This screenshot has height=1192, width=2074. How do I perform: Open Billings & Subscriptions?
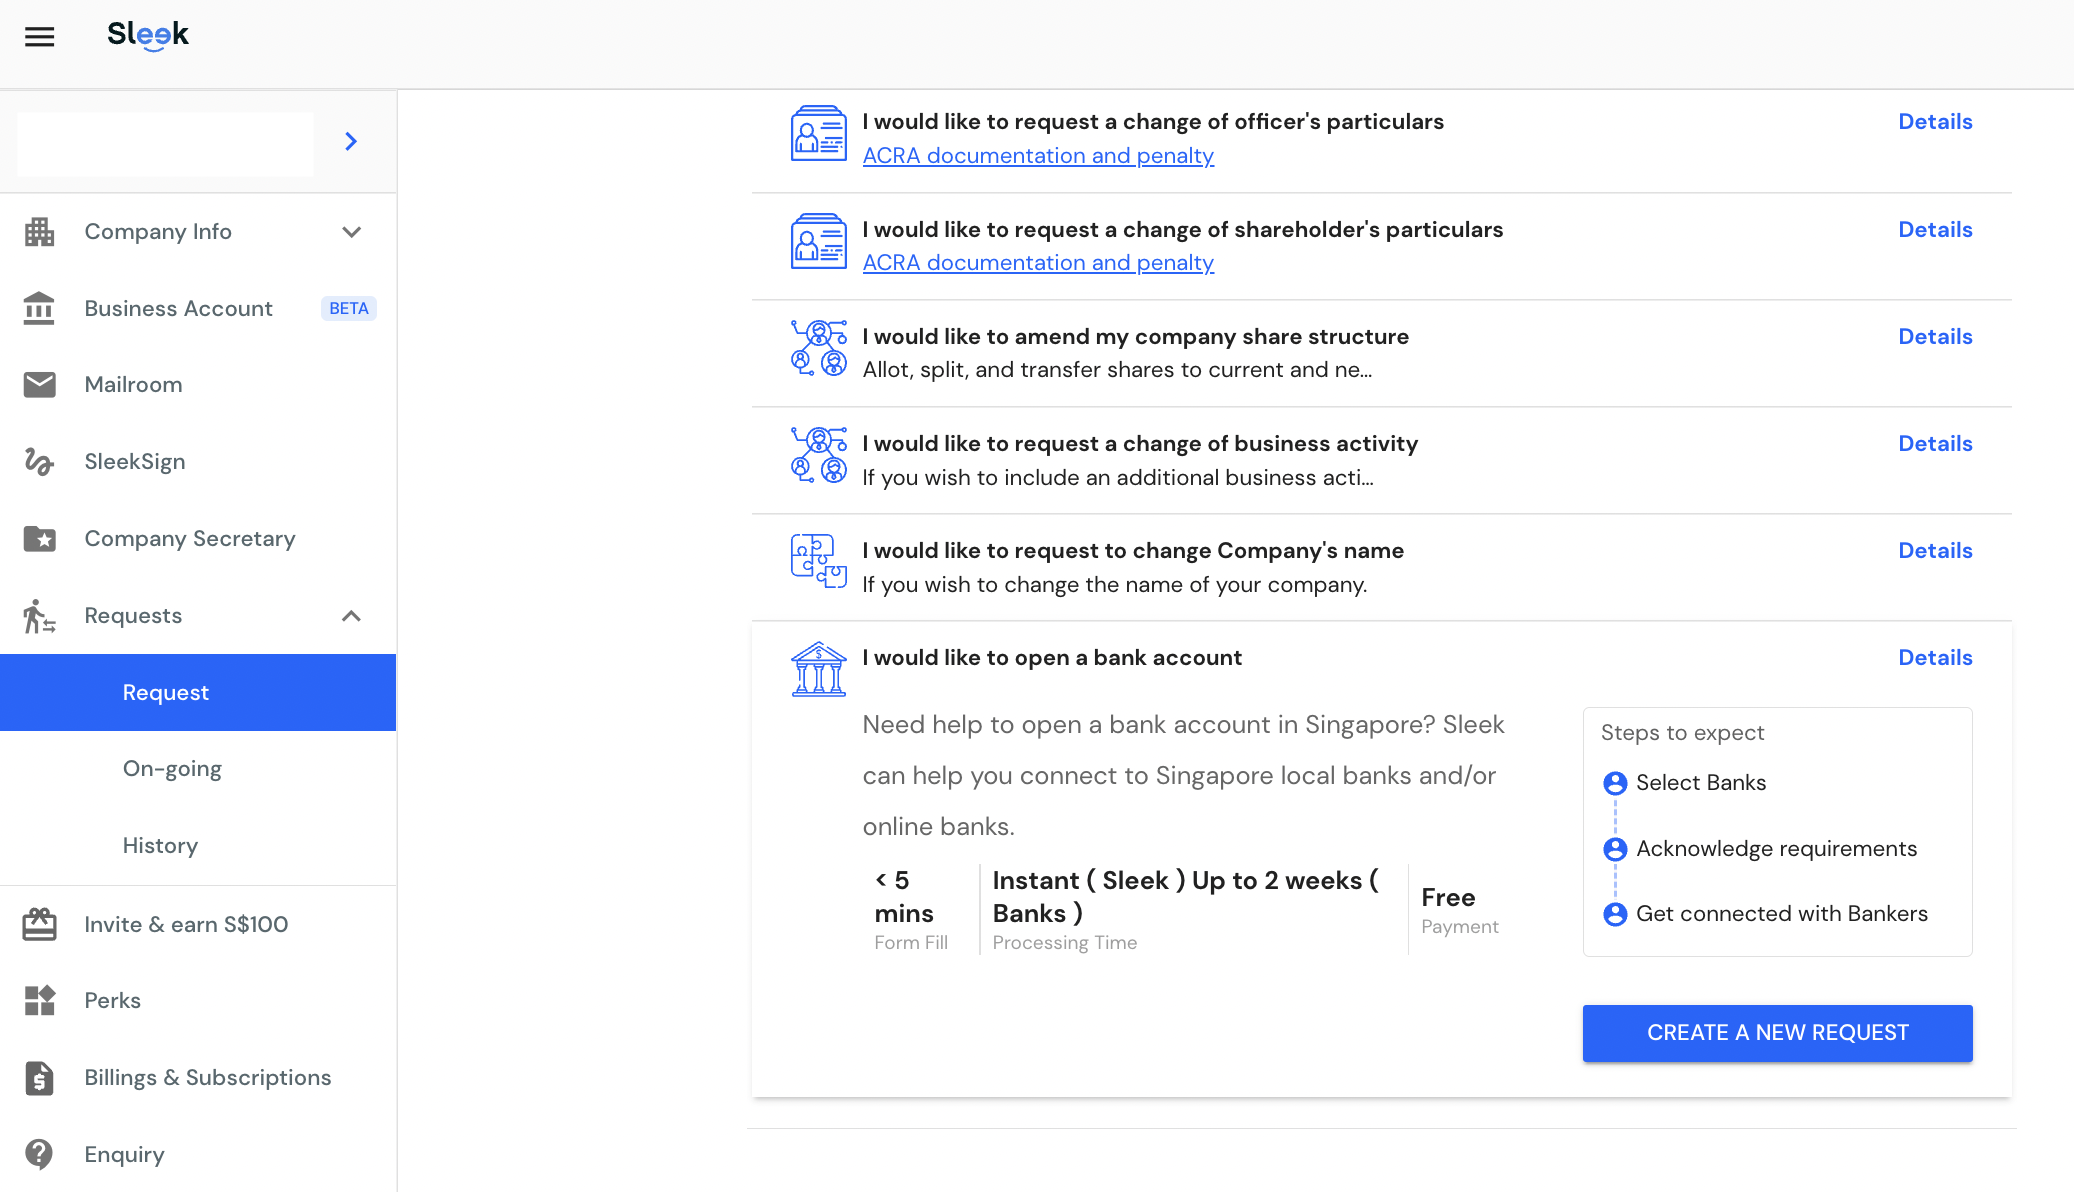point(207,1077)
